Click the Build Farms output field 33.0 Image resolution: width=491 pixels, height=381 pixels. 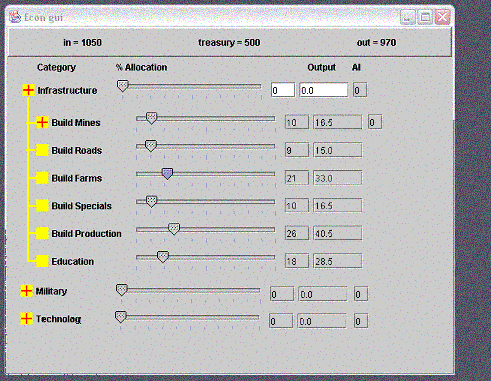click(x=337, y=178)
